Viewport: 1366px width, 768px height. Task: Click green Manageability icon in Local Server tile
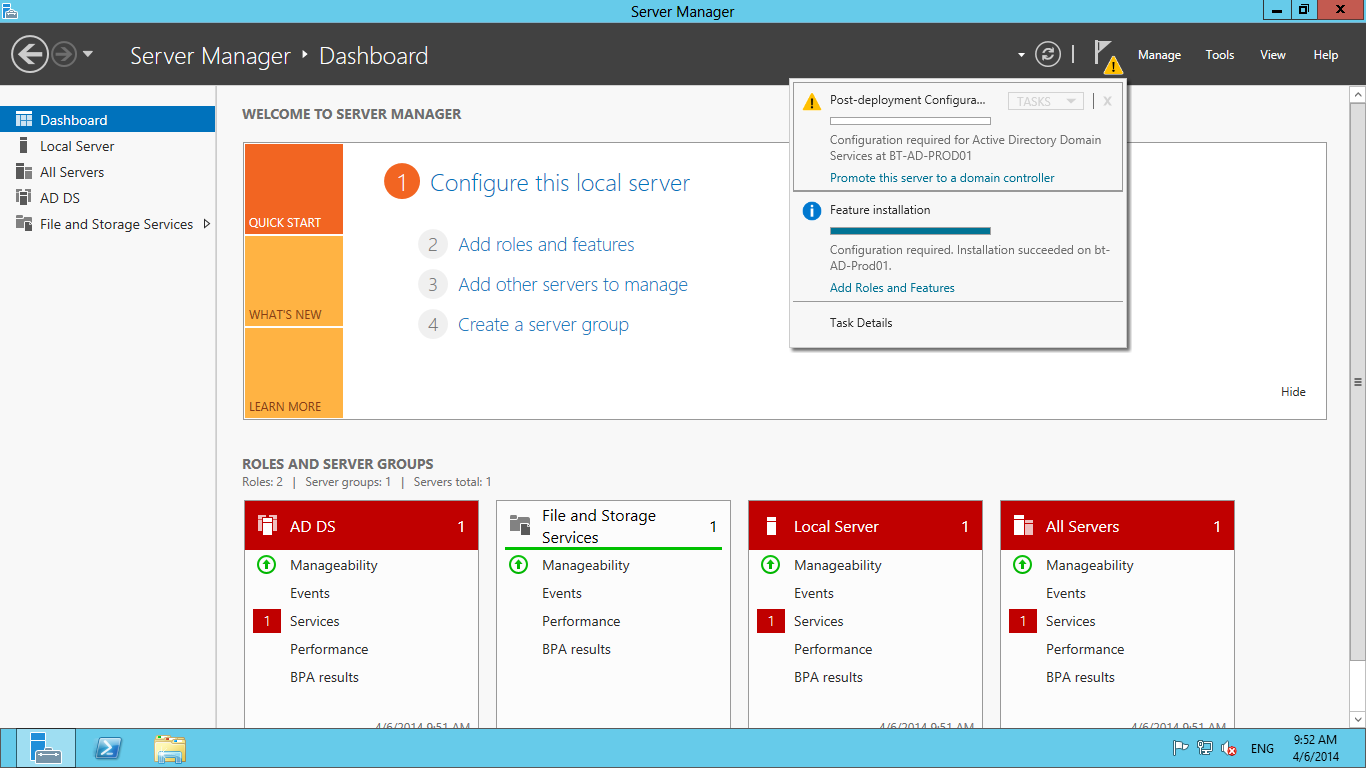[770, 565]
